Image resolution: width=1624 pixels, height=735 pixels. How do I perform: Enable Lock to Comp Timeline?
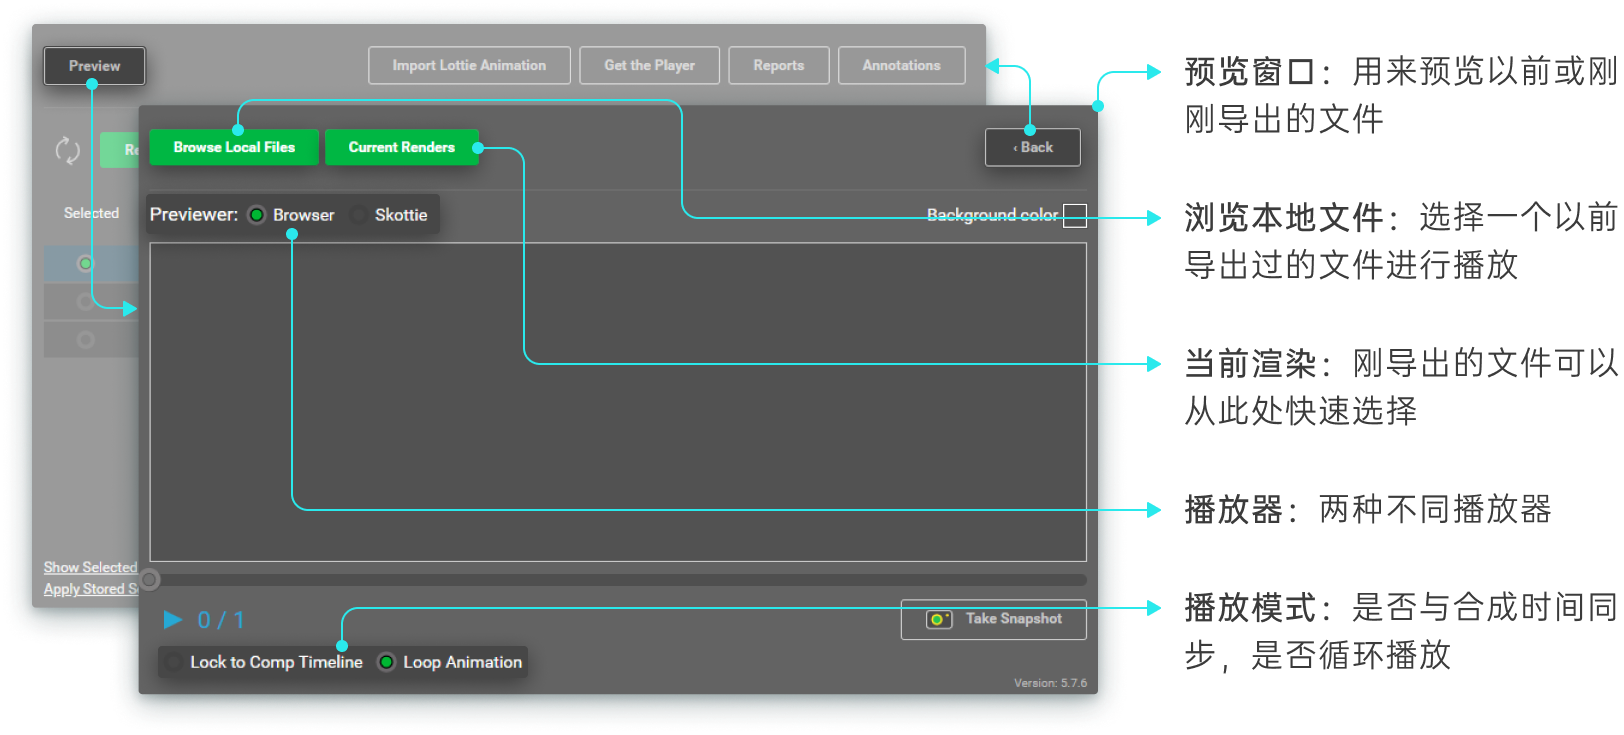click(x=174, y=662)
